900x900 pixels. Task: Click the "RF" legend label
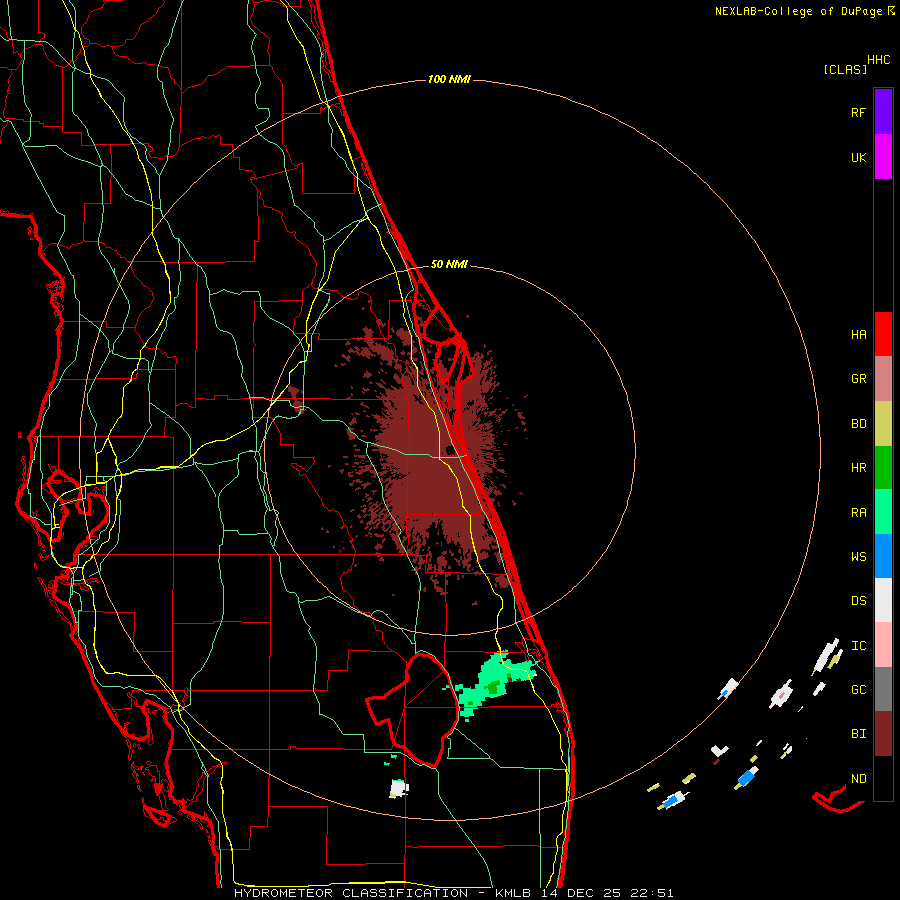coord(858,112)
